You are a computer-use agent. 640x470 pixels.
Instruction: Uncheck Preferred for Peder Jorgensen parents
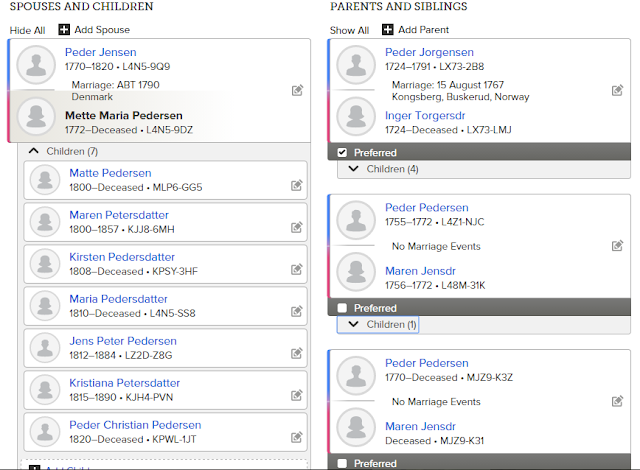342,153
